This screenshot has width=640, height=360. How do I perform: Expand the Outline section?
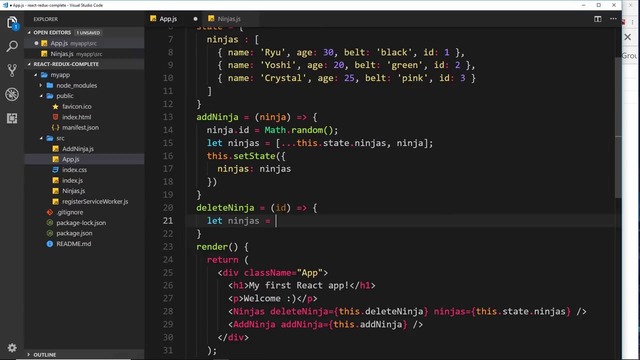pos(84,355)
